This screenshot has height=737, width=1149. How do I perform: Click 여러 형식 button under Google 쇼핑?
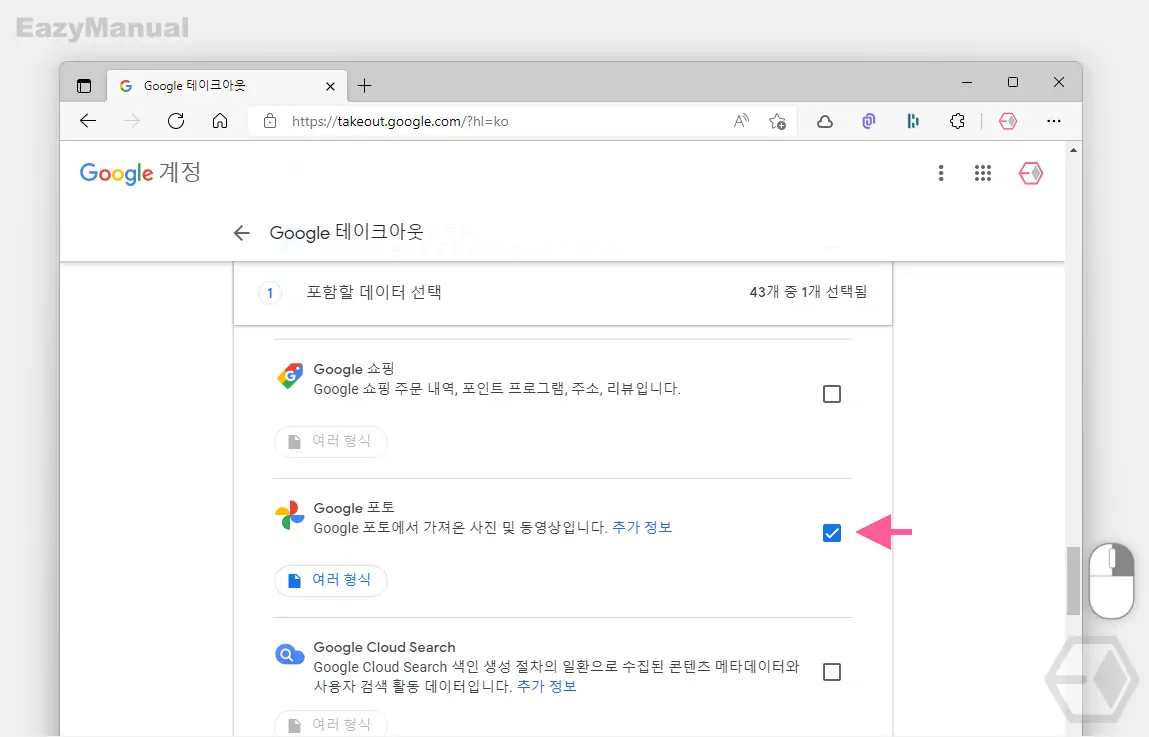[x=330, y=441]
